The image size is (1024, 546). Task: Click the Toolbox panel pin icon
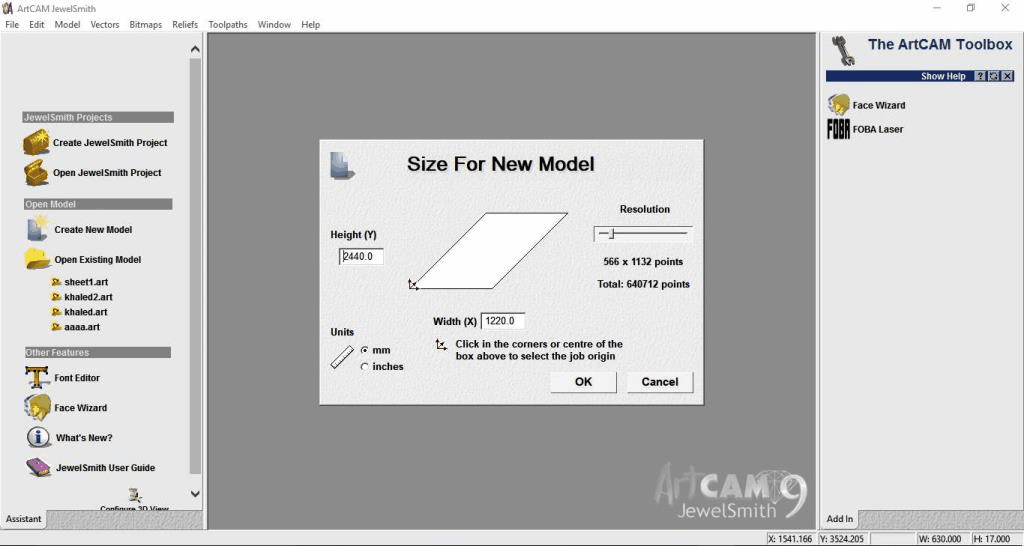(x=994, y=76)
